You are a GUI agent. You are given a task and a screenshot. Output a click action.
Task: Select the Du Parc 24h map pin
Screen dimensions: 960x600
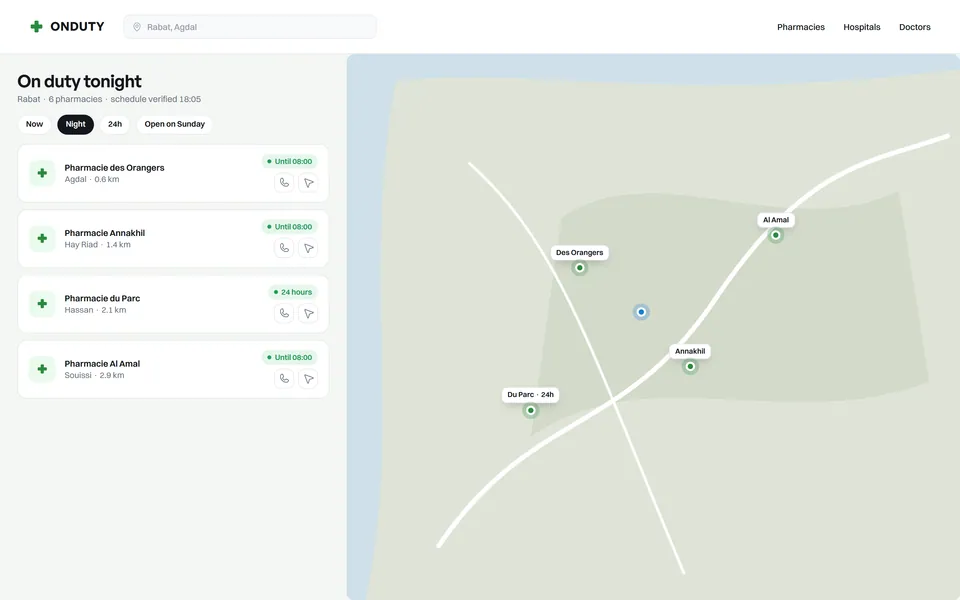(x=531, y=410)
